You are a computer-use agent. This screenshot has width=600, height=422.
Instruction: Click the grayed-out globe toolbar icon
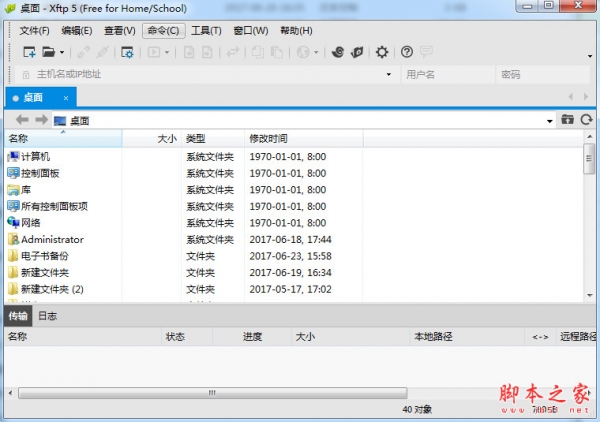(303, 52)
